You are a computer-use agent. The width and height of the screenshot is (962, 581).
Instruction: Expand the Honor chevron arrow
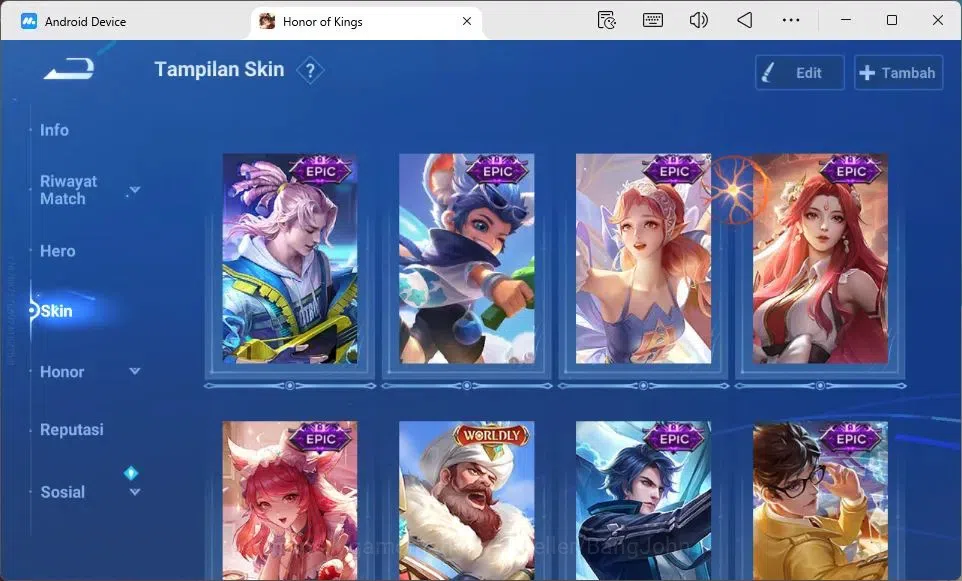click(134, 371)
